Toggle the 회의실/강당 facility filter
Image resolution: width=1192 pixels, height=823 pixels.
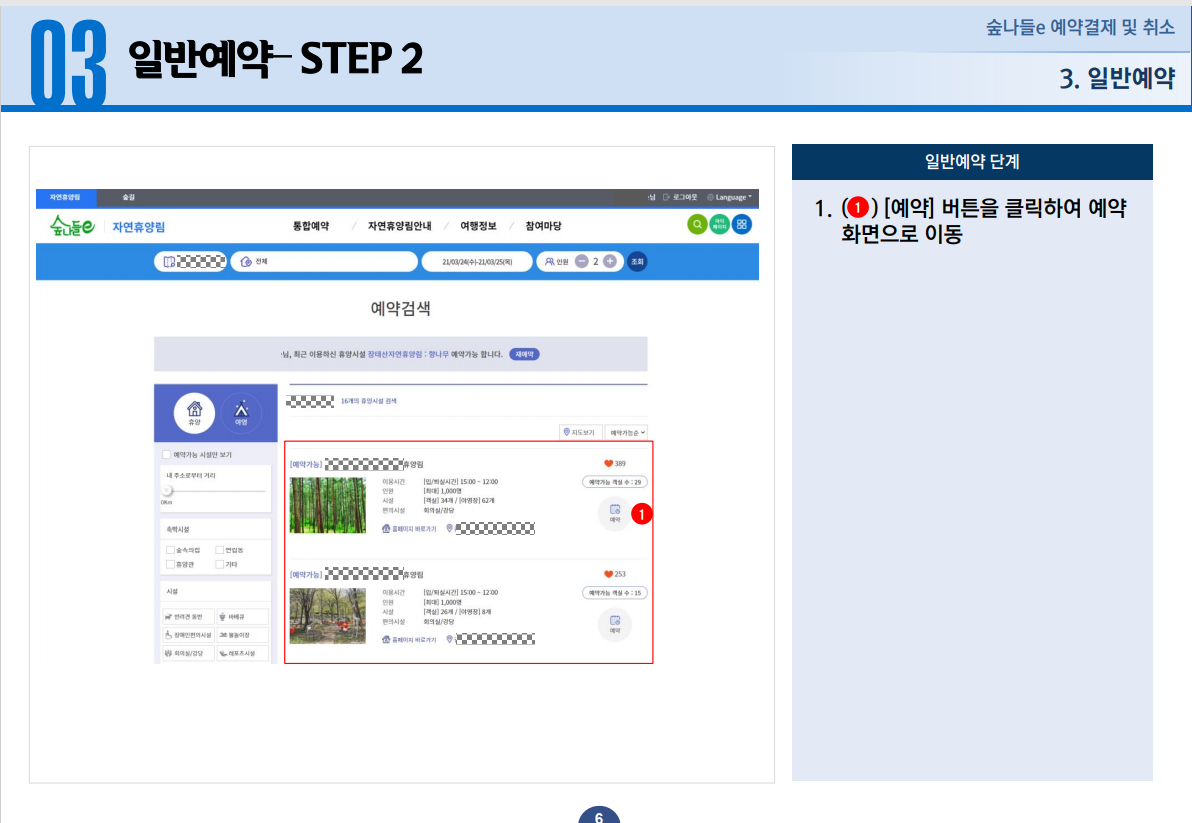pyautogui.click(x=189, y=653)
